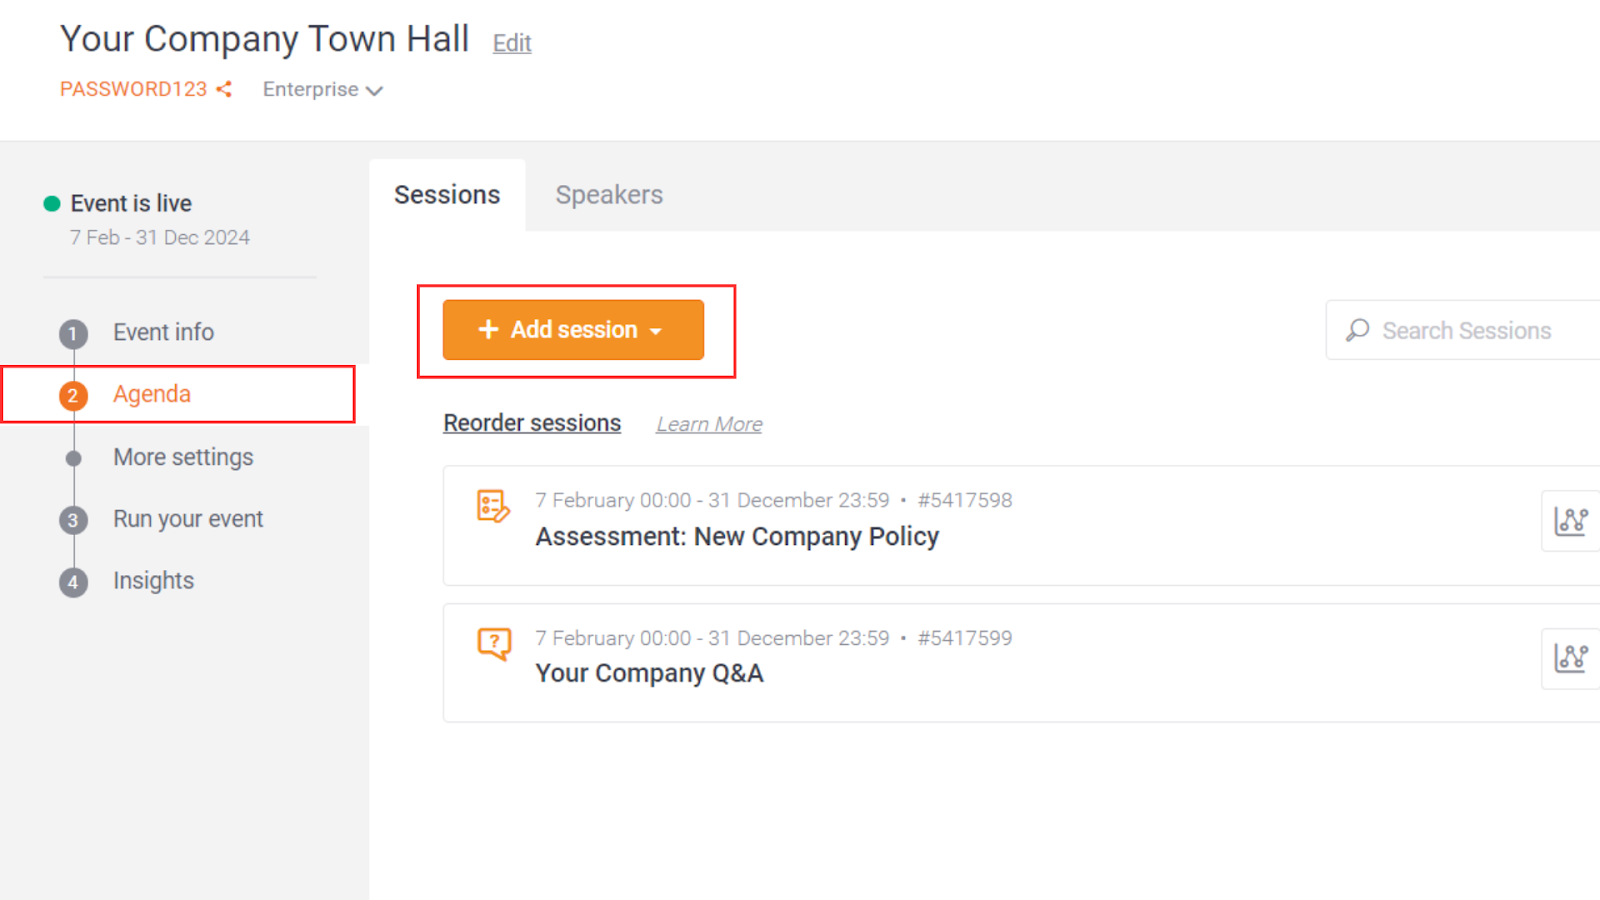Open the Add session dropdown
The width and height of the screenshot is (1600, 900).
pos(573,330)
